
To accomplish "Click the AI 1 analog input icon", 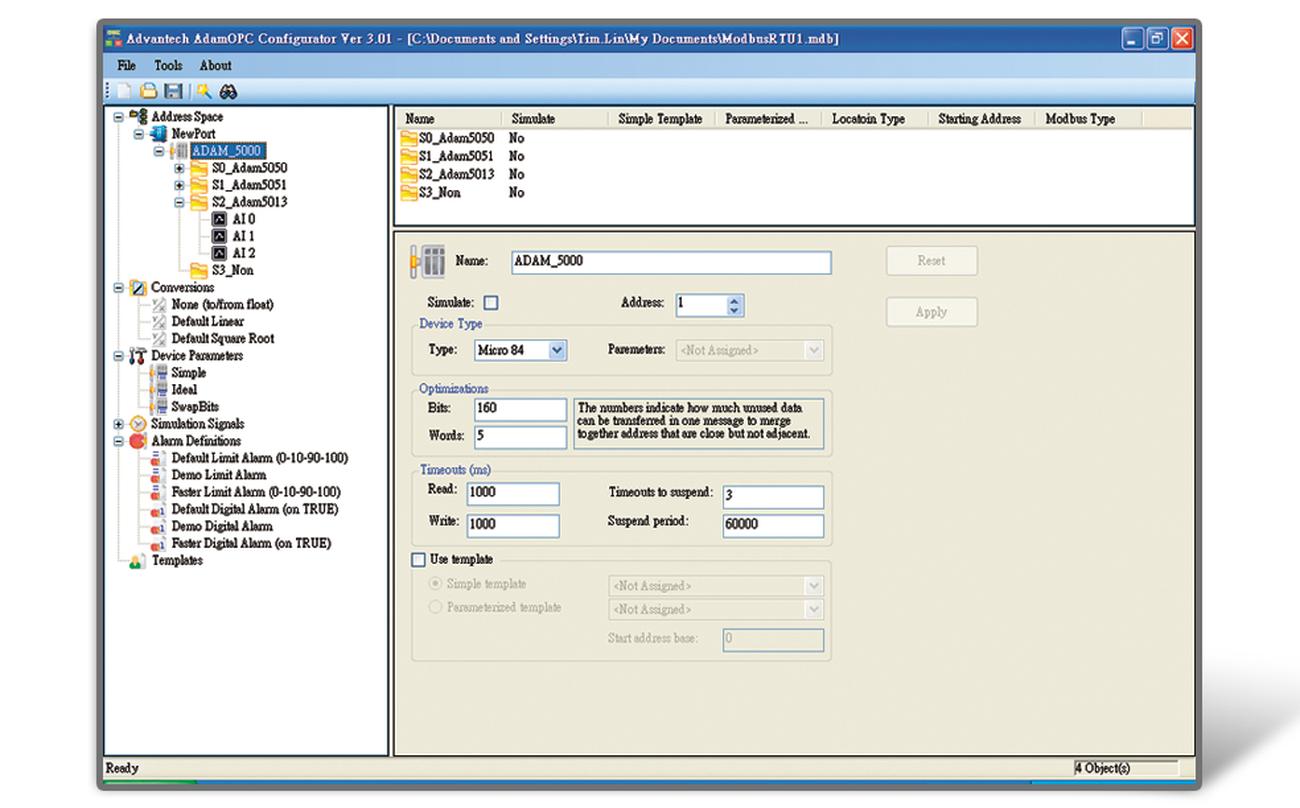I will [220, 236].
